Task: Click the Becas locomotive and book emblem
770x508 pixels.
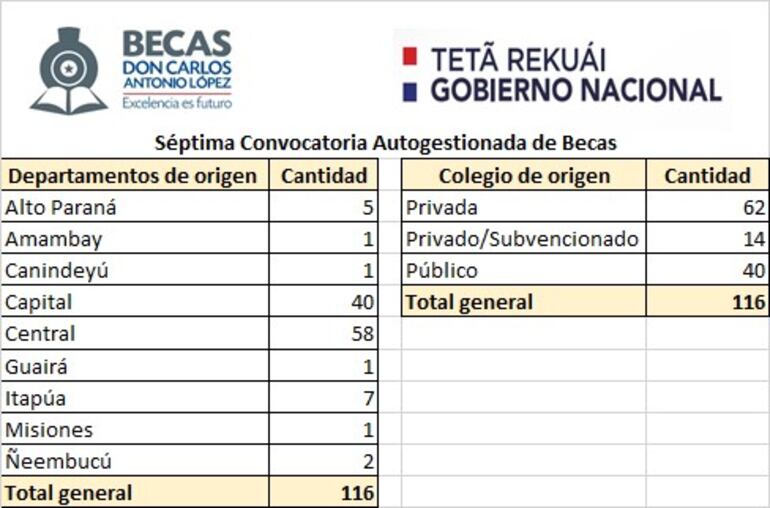Action: pos(68,70)
